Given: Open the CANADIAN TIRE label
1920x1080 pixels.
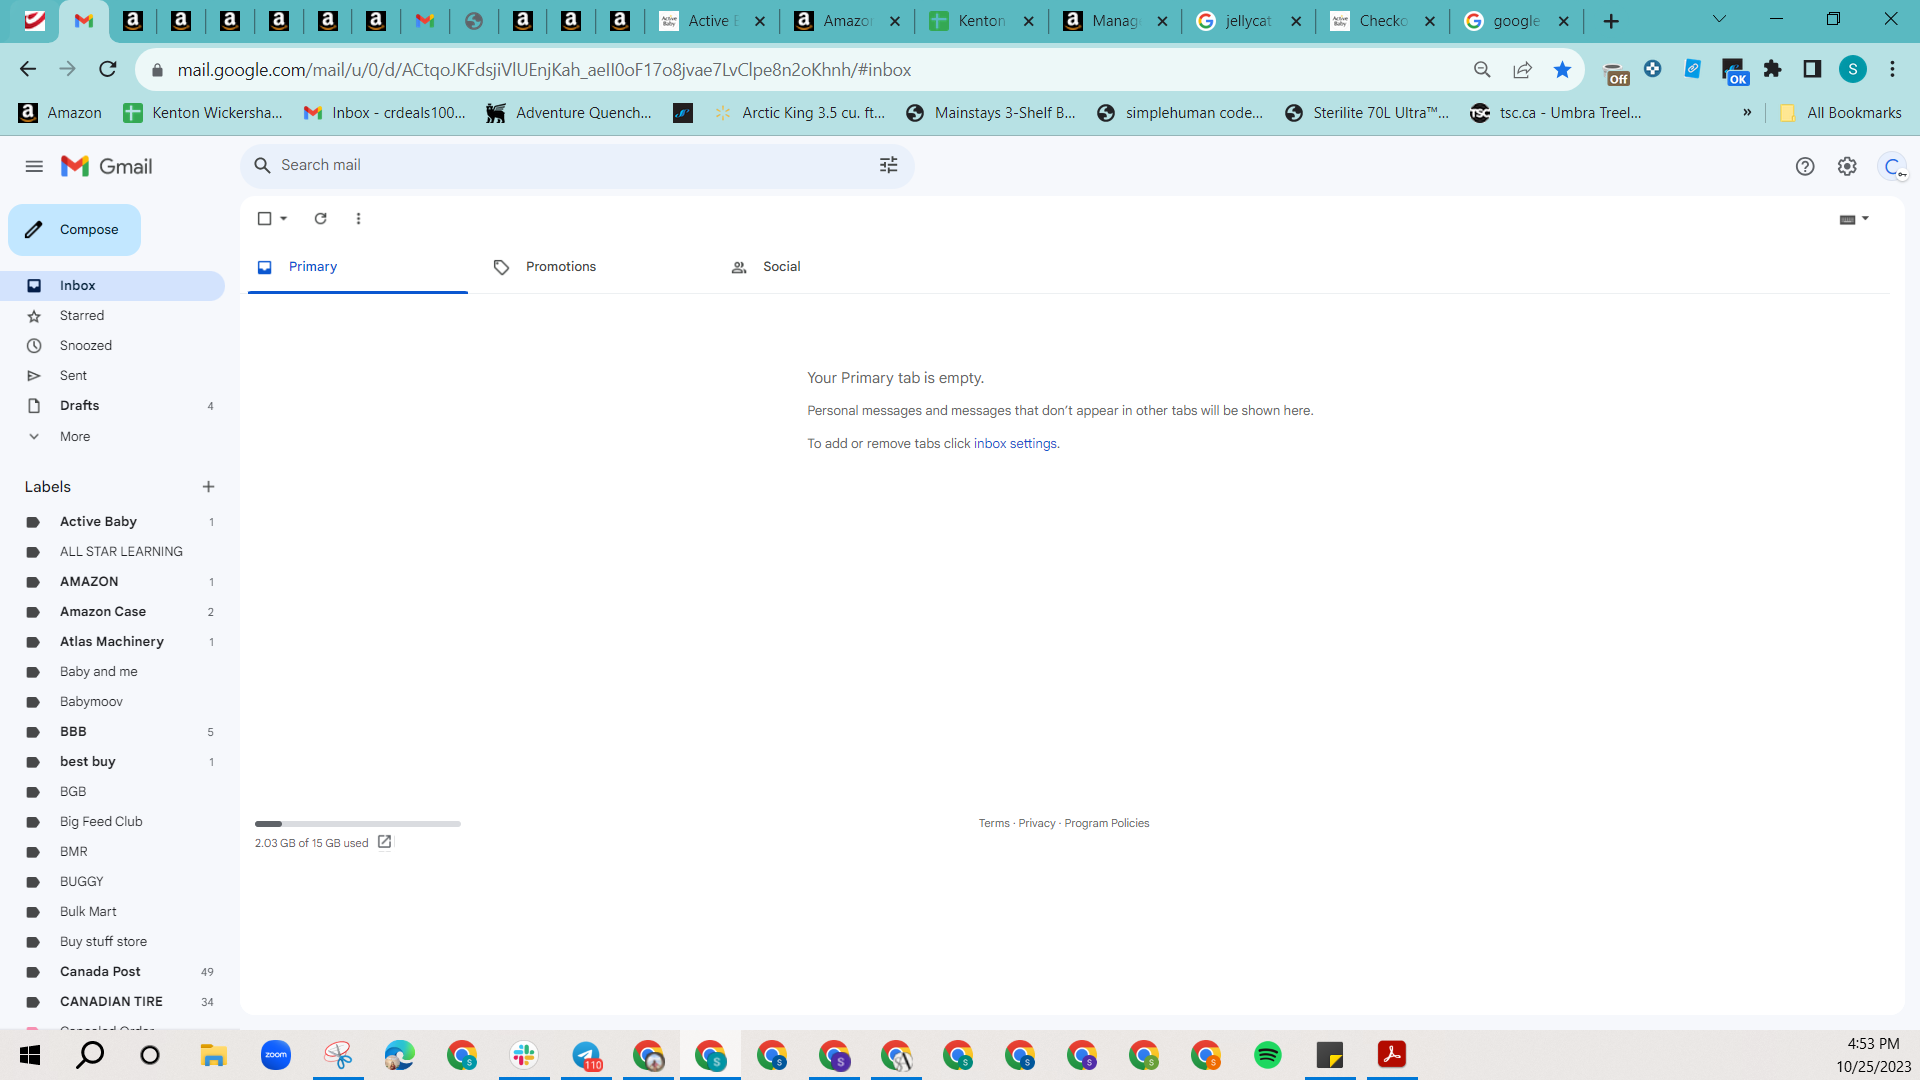Looking at the screenshot, I should [112, 1002].
